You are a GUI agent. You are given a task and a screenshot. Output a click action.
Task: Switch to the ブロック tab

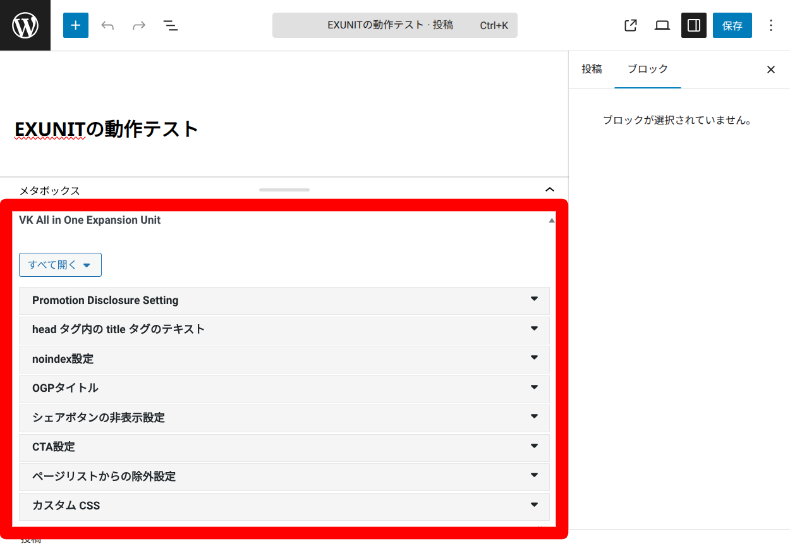(x=647, y=69)
